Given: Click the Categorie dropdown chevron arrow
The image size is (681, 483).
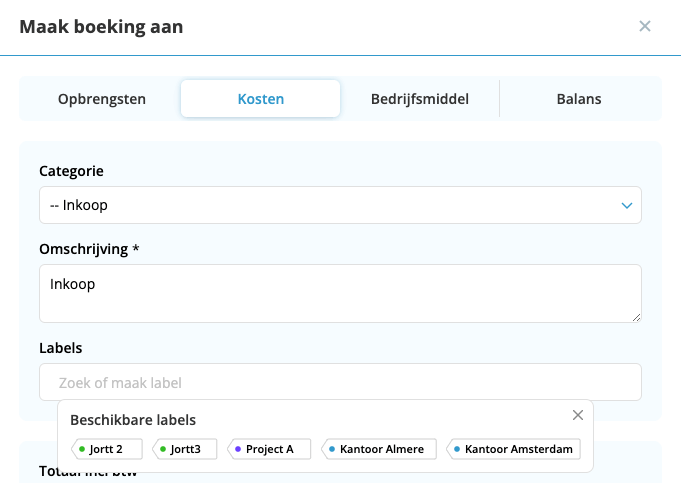Looking at the screenshot, I should point(626,205).
